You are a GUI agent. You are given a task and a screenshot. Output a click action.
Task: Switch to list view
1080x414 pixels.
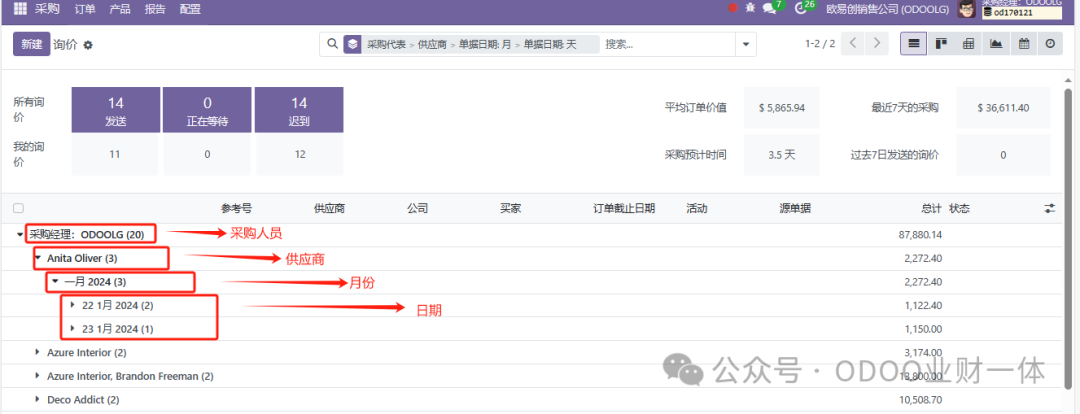[x=913, y=43]
